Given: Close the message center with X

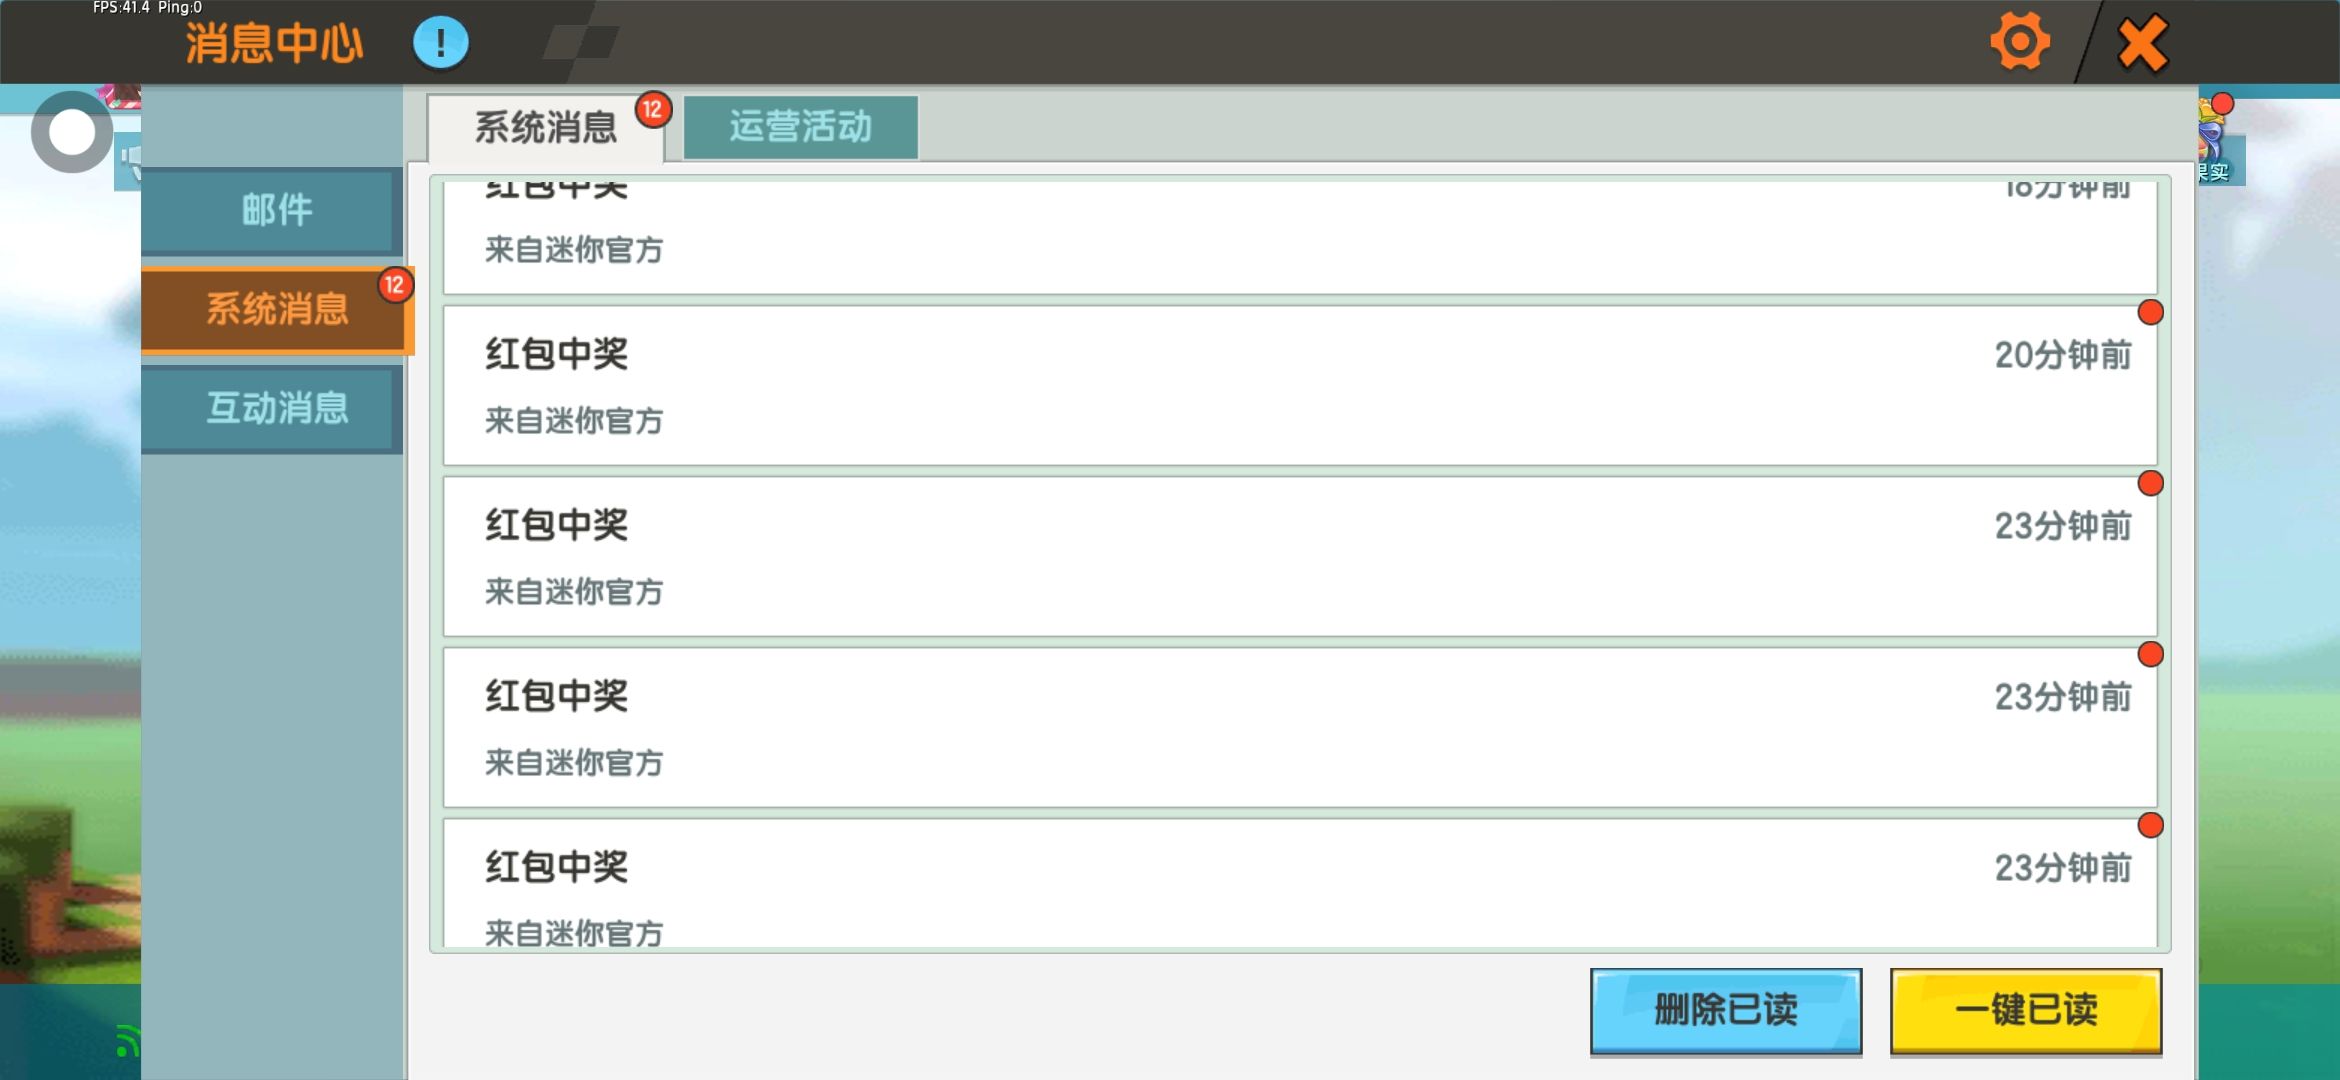Looking at the screenshot, I should coord(2142,44).
